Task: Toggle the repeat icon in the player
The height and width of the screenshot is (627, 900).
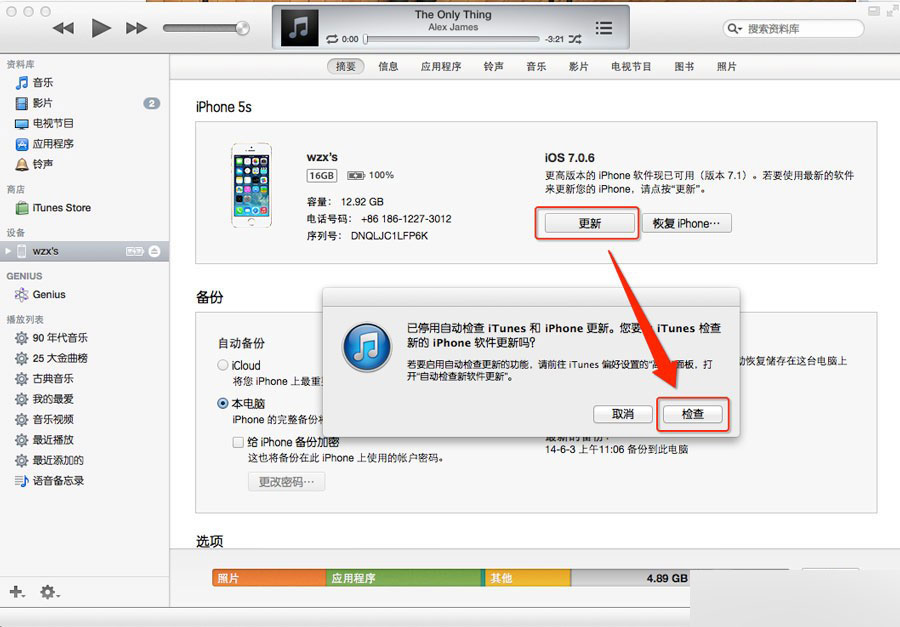Action: pyautogui.click(x=332, y=39)
